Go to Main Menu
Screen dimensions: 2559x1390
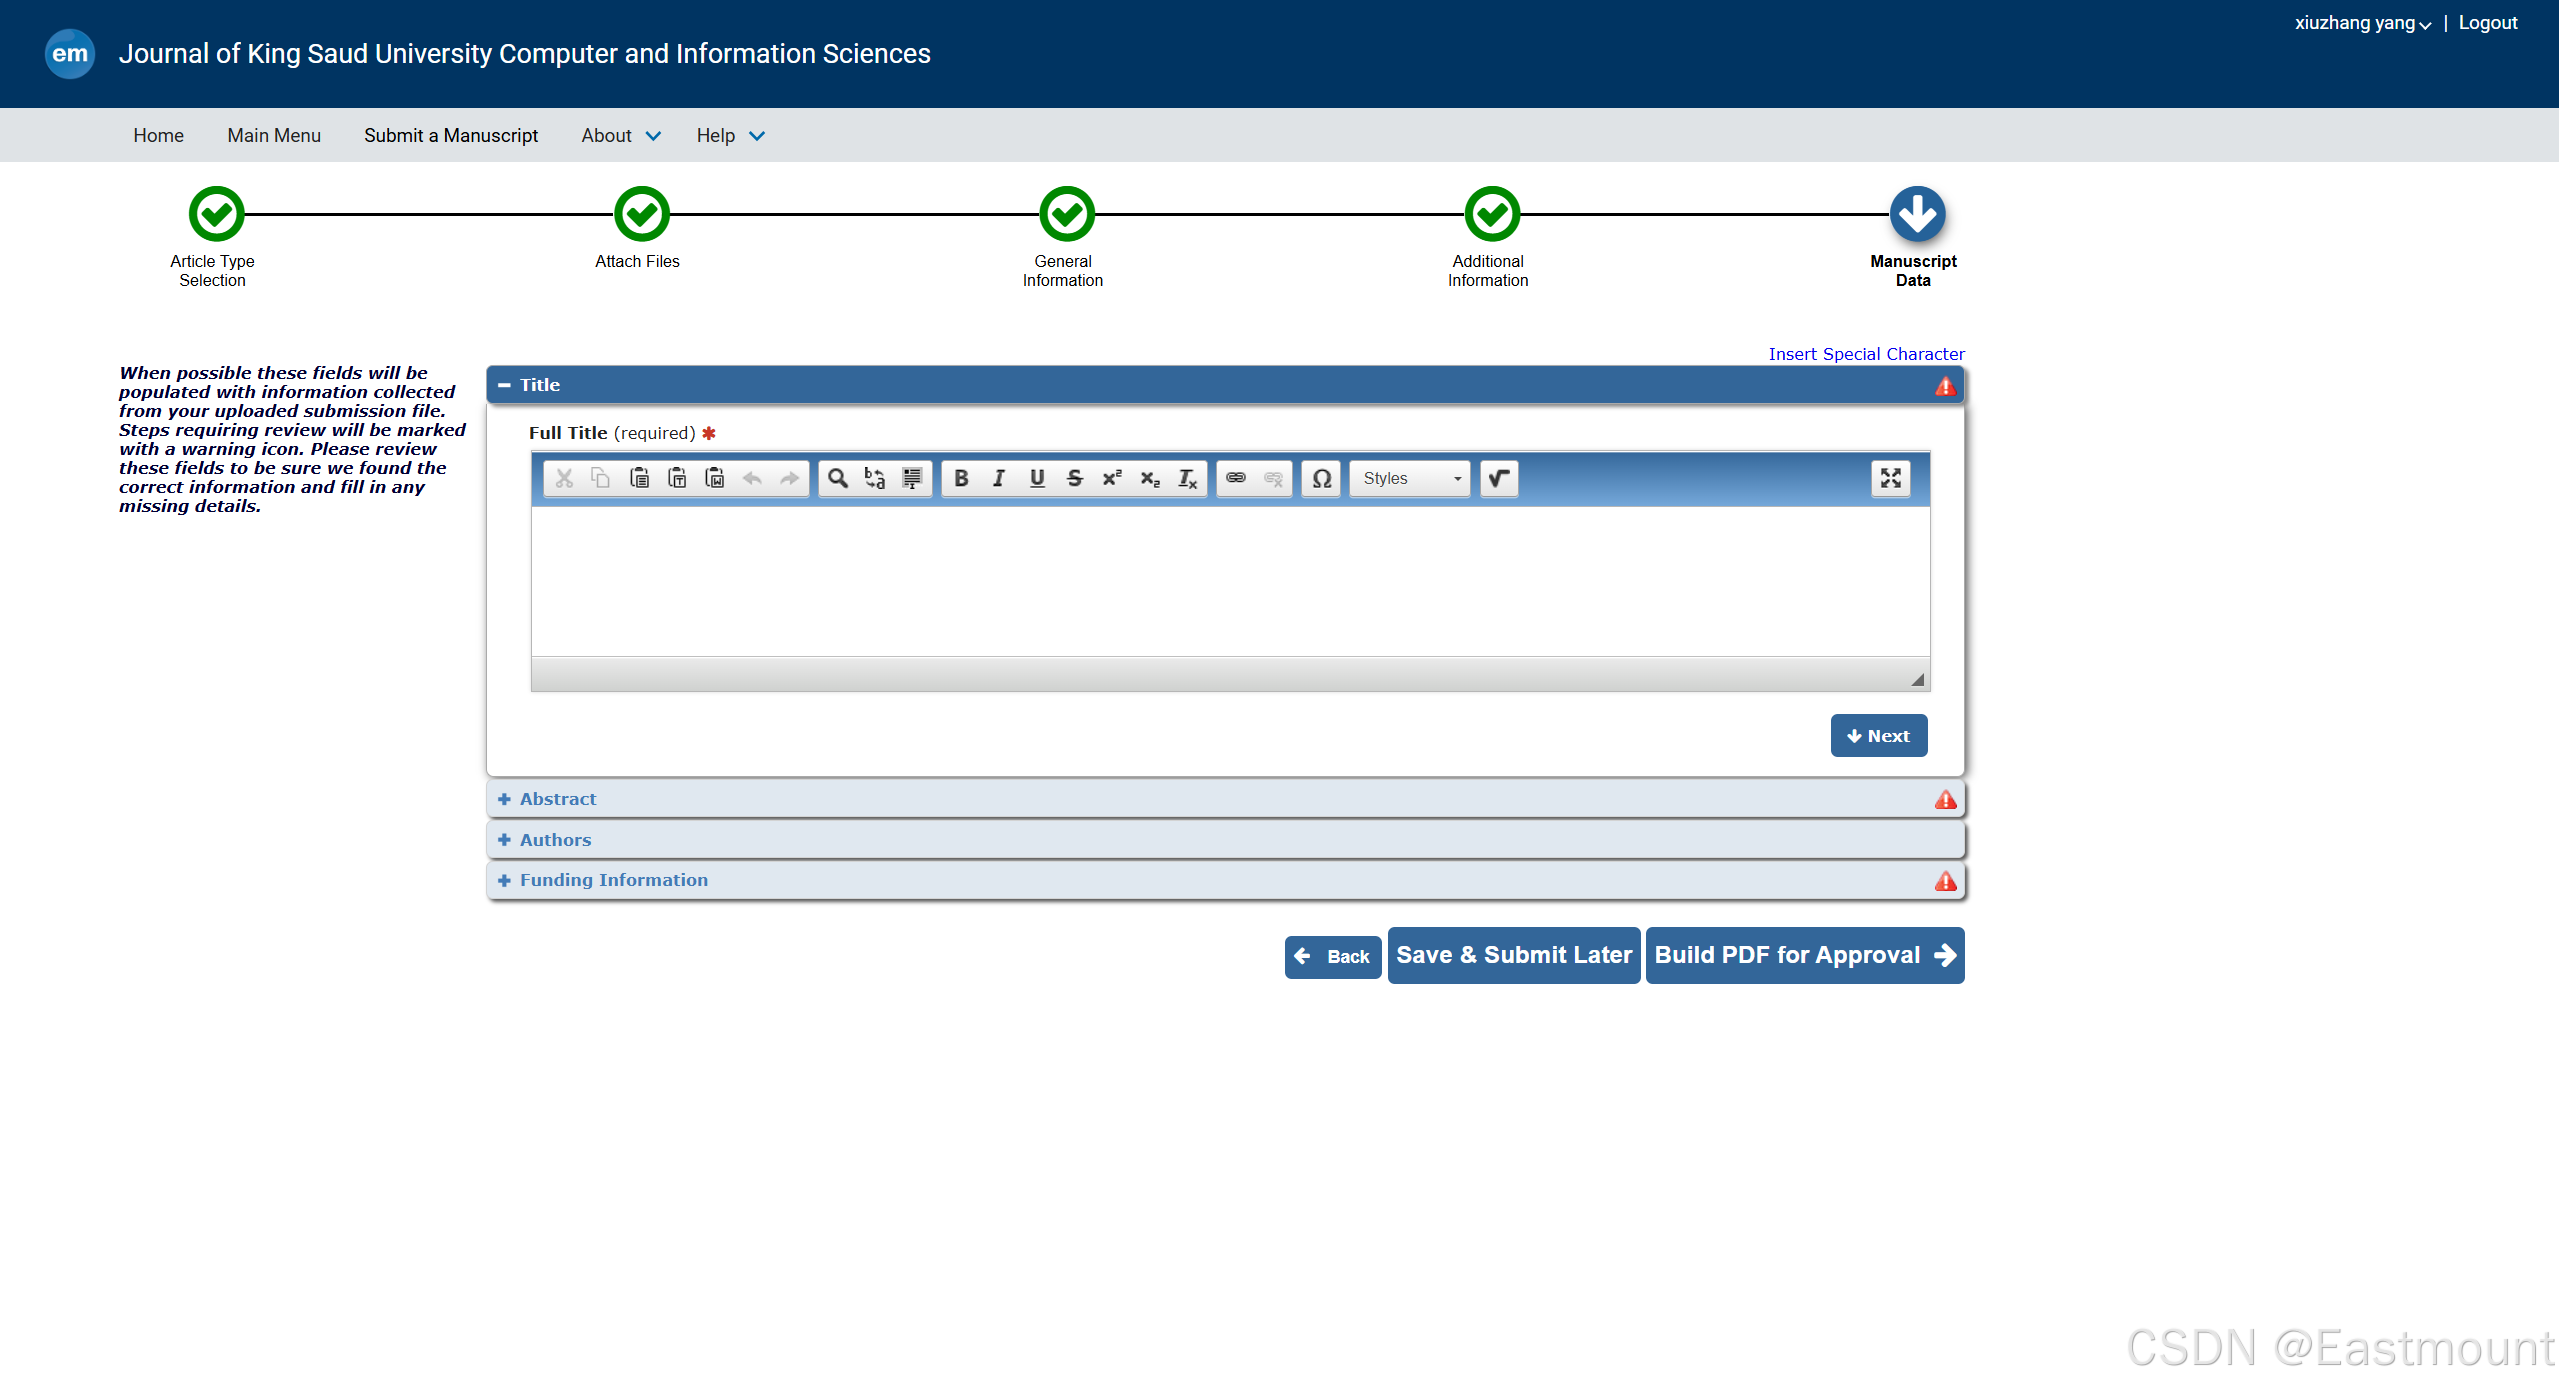point(274,135)
